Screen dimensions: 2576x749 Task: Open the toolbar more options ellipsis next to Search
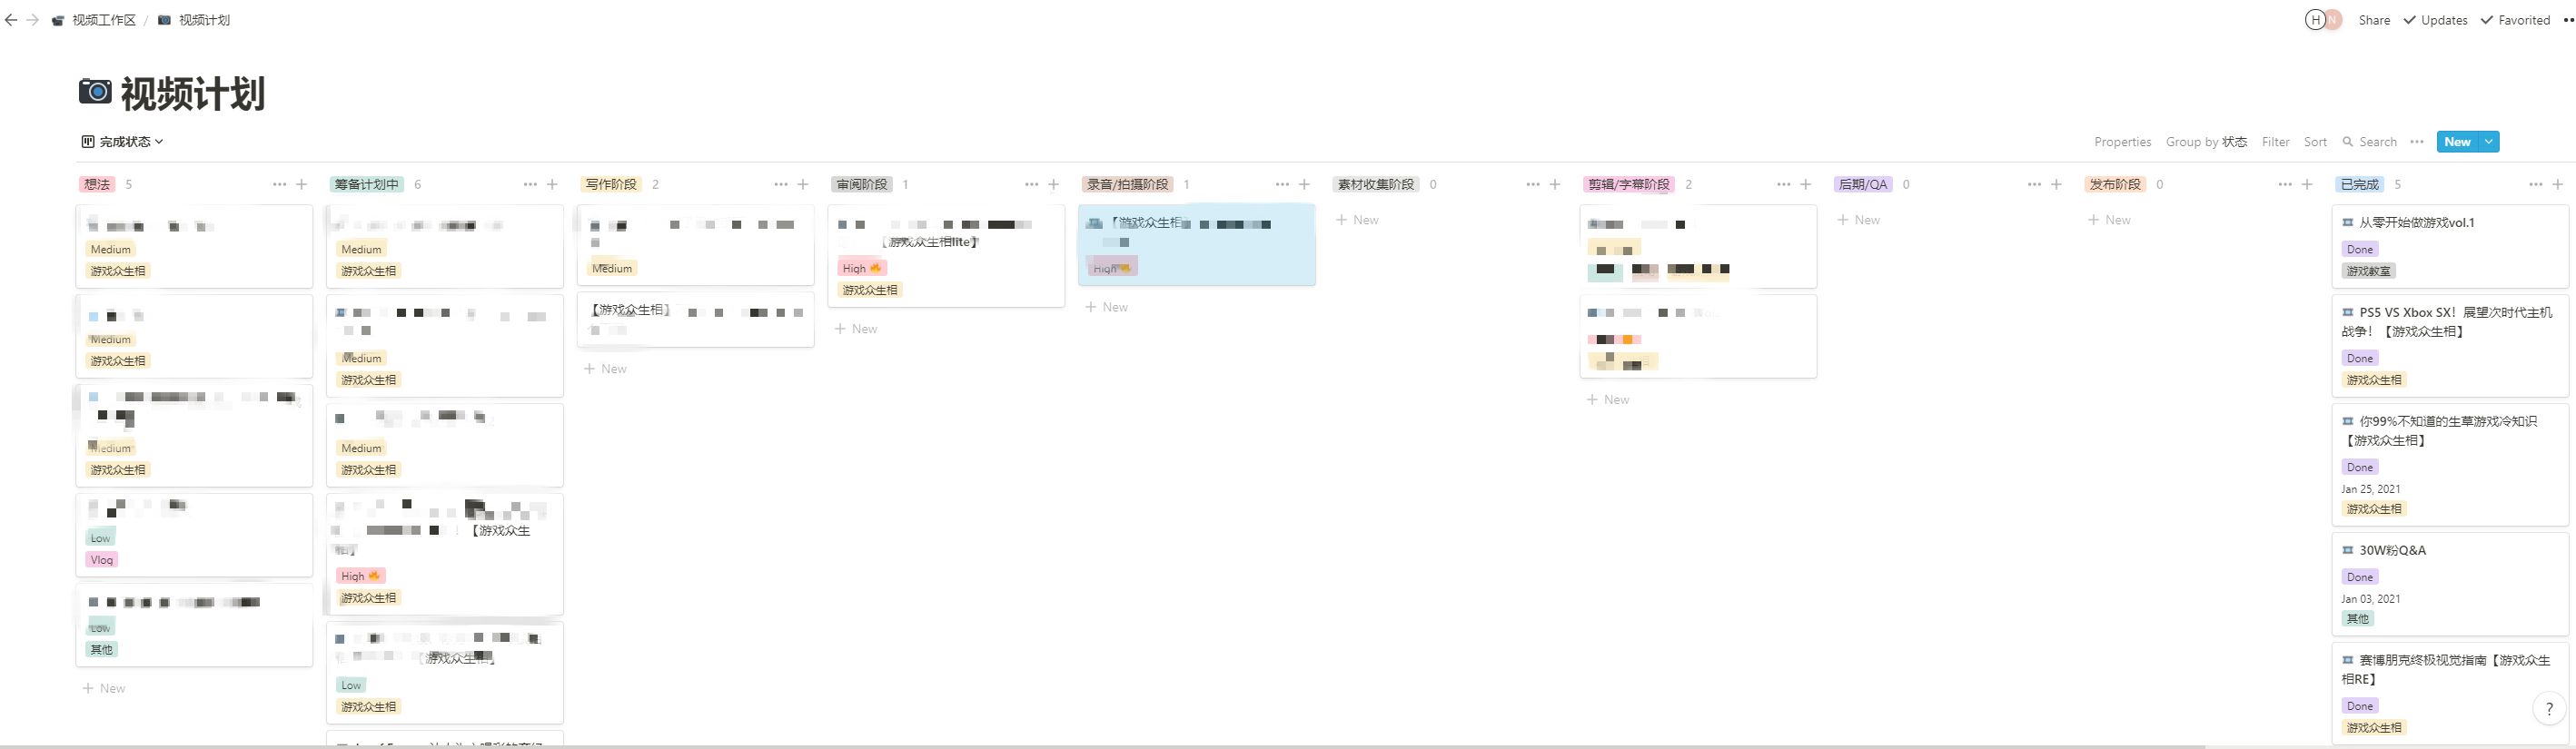click(2417, 142)
